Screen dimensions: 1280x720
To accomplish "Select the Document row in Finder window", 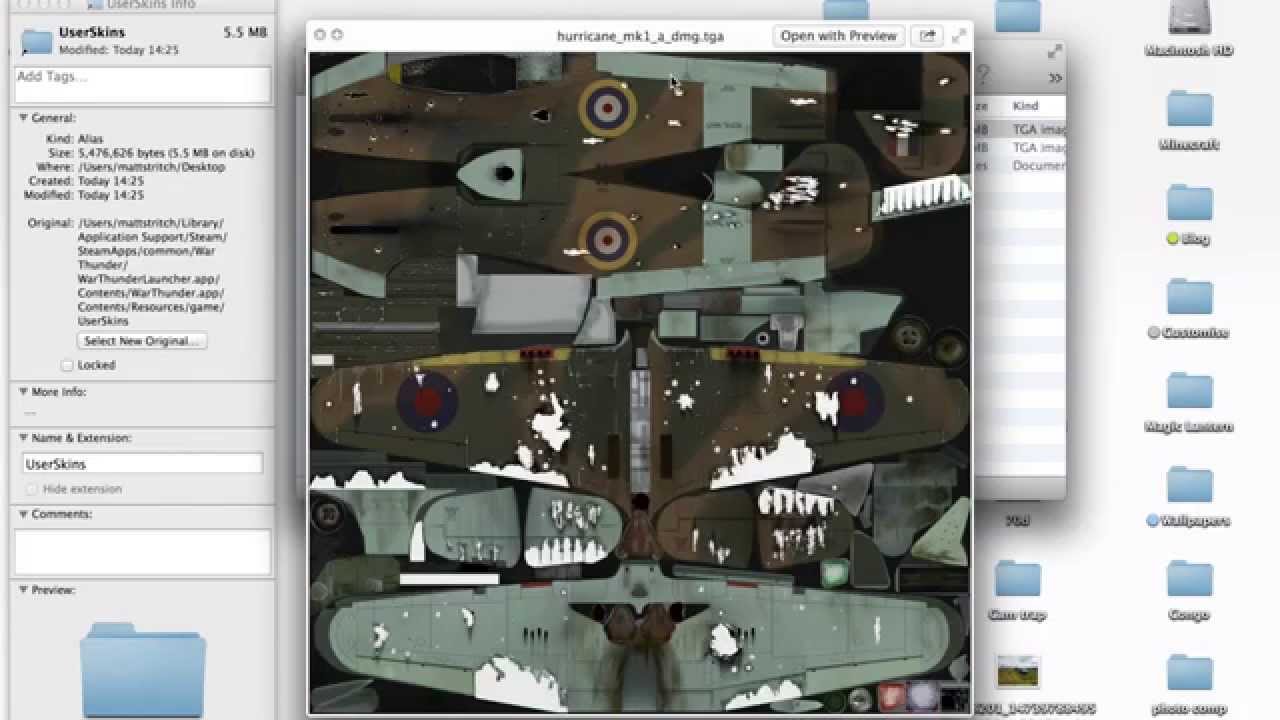I will pyautogui.click(x=1019, y=165).
